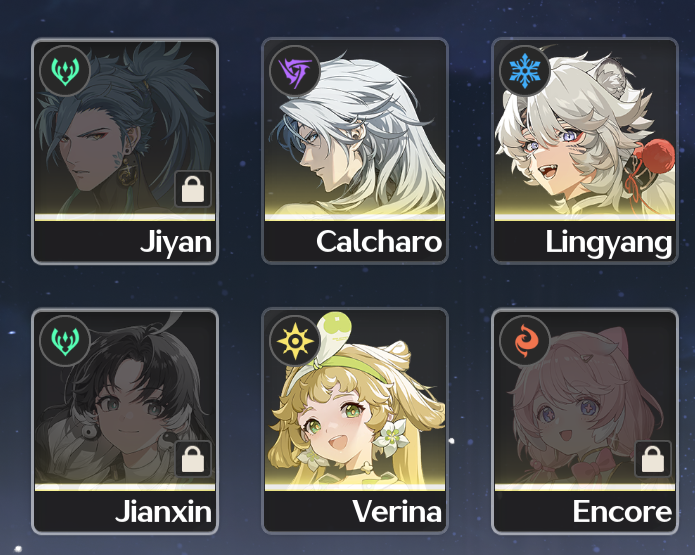
Task: Click the lock icon on Jiyan's card
Action: pos(193,189)
